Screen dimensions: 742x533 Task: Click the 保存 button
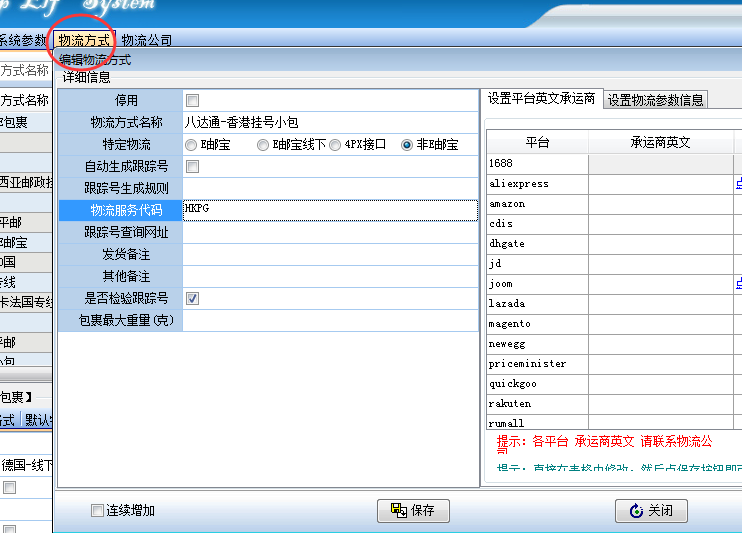pos(413,511)
